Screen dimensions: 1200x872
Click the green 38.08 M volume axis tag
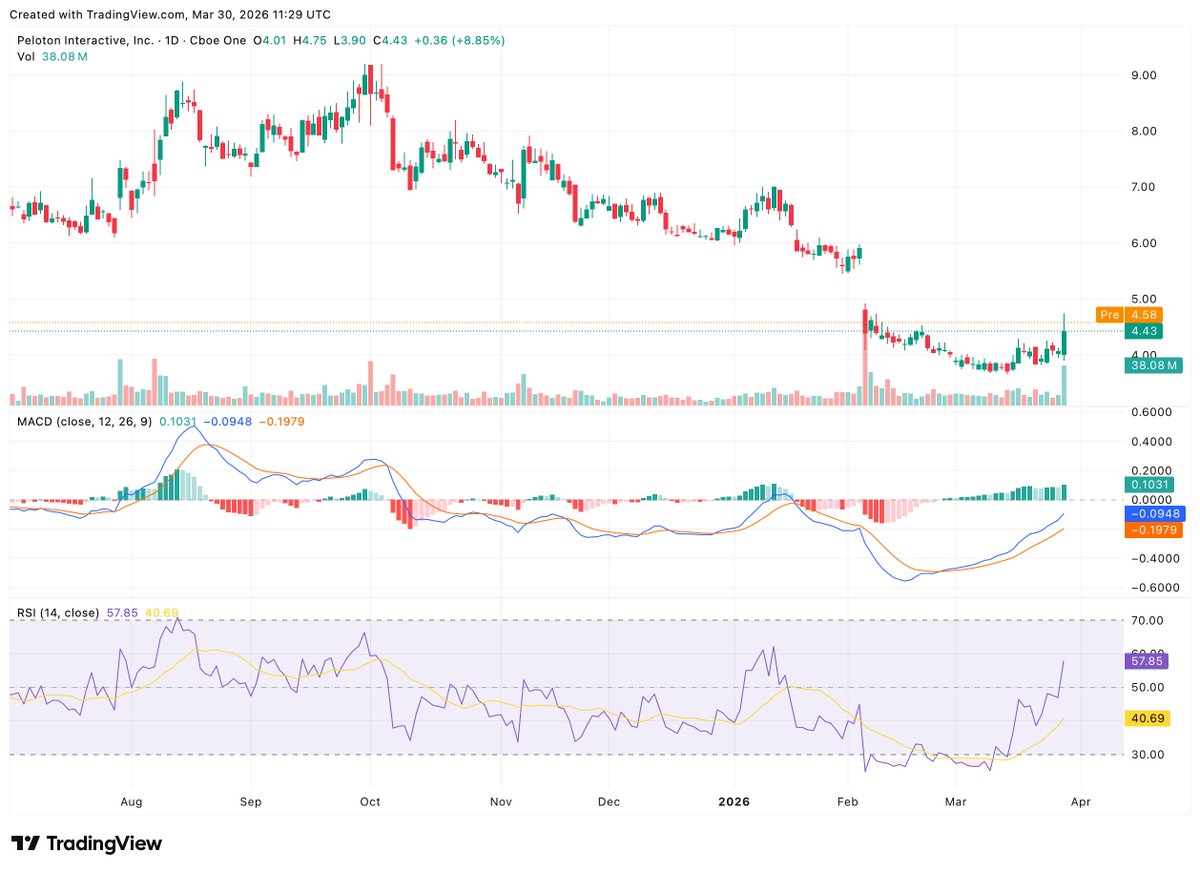coord(1152,365)
